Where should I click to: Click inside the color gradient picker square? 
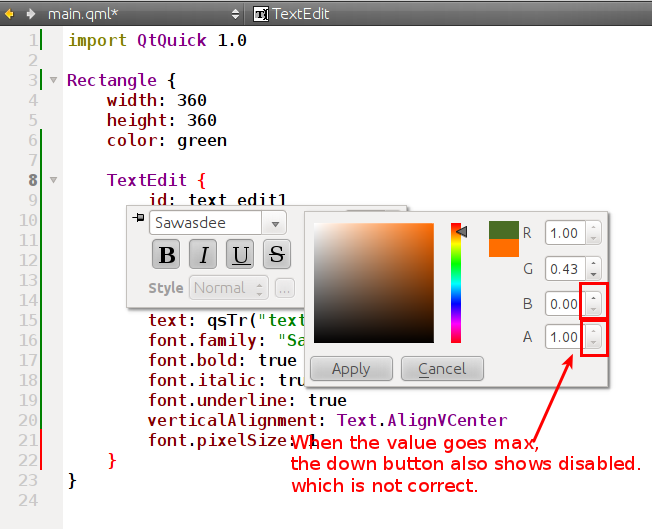point(373,283)
